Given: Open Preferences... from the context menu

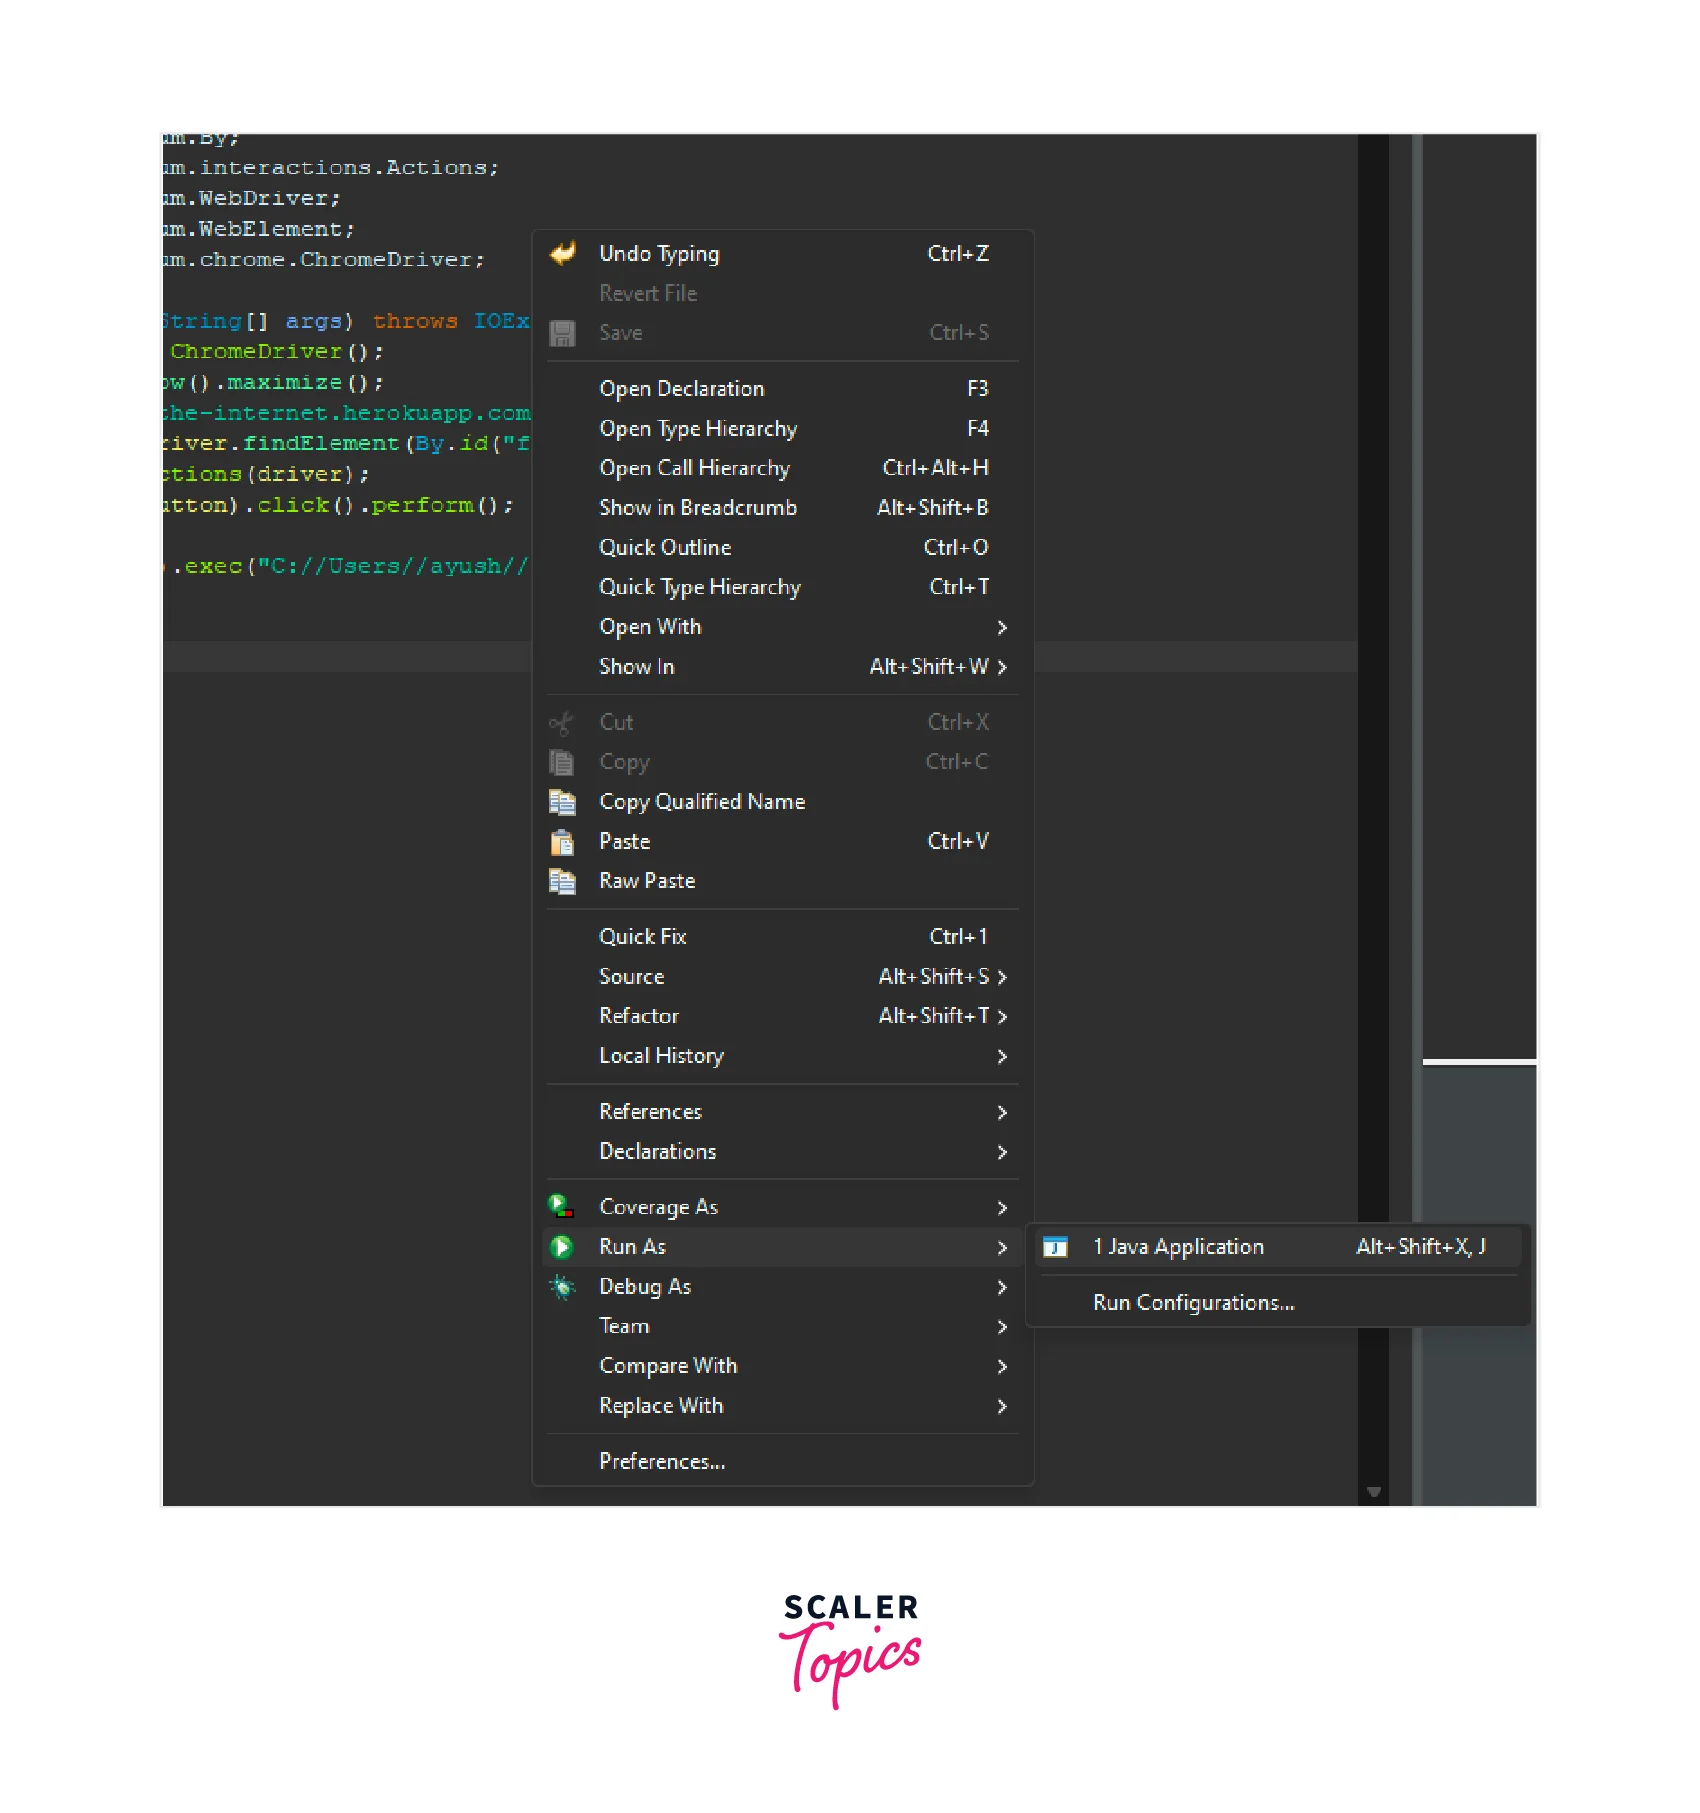Looking at the screenshot, I should pyautogui.click(x=662, y=1462).
